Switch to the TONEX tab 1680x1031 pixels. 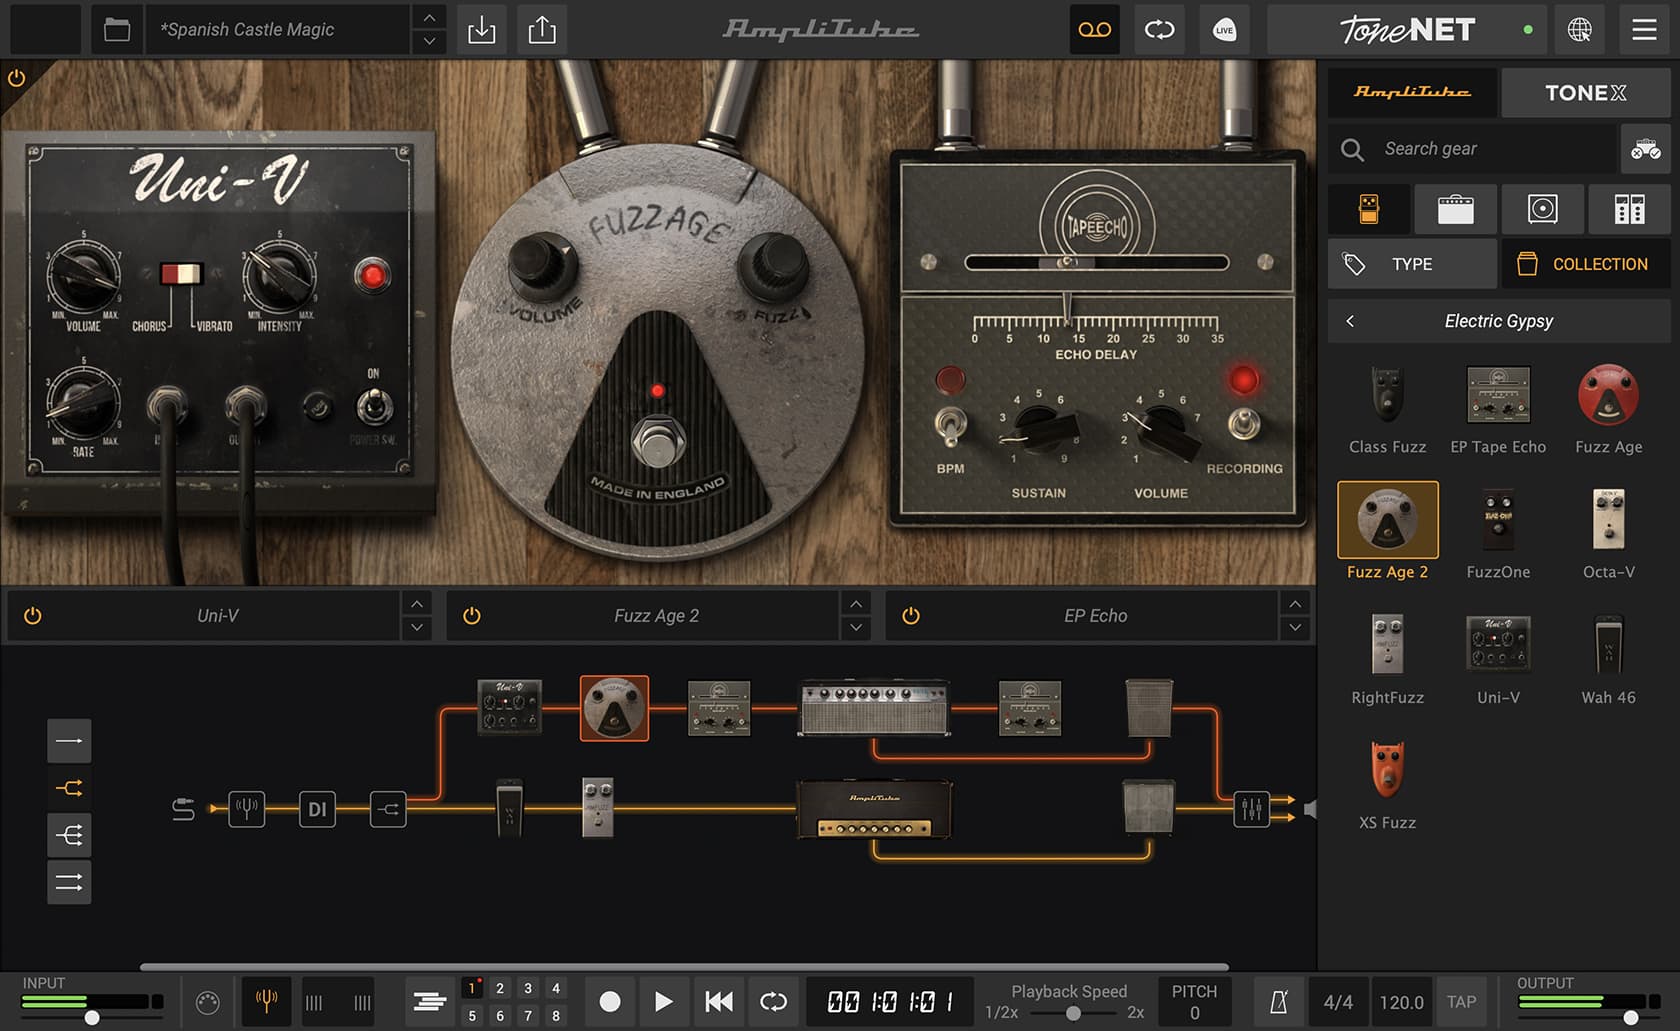tap(1585, 93)
